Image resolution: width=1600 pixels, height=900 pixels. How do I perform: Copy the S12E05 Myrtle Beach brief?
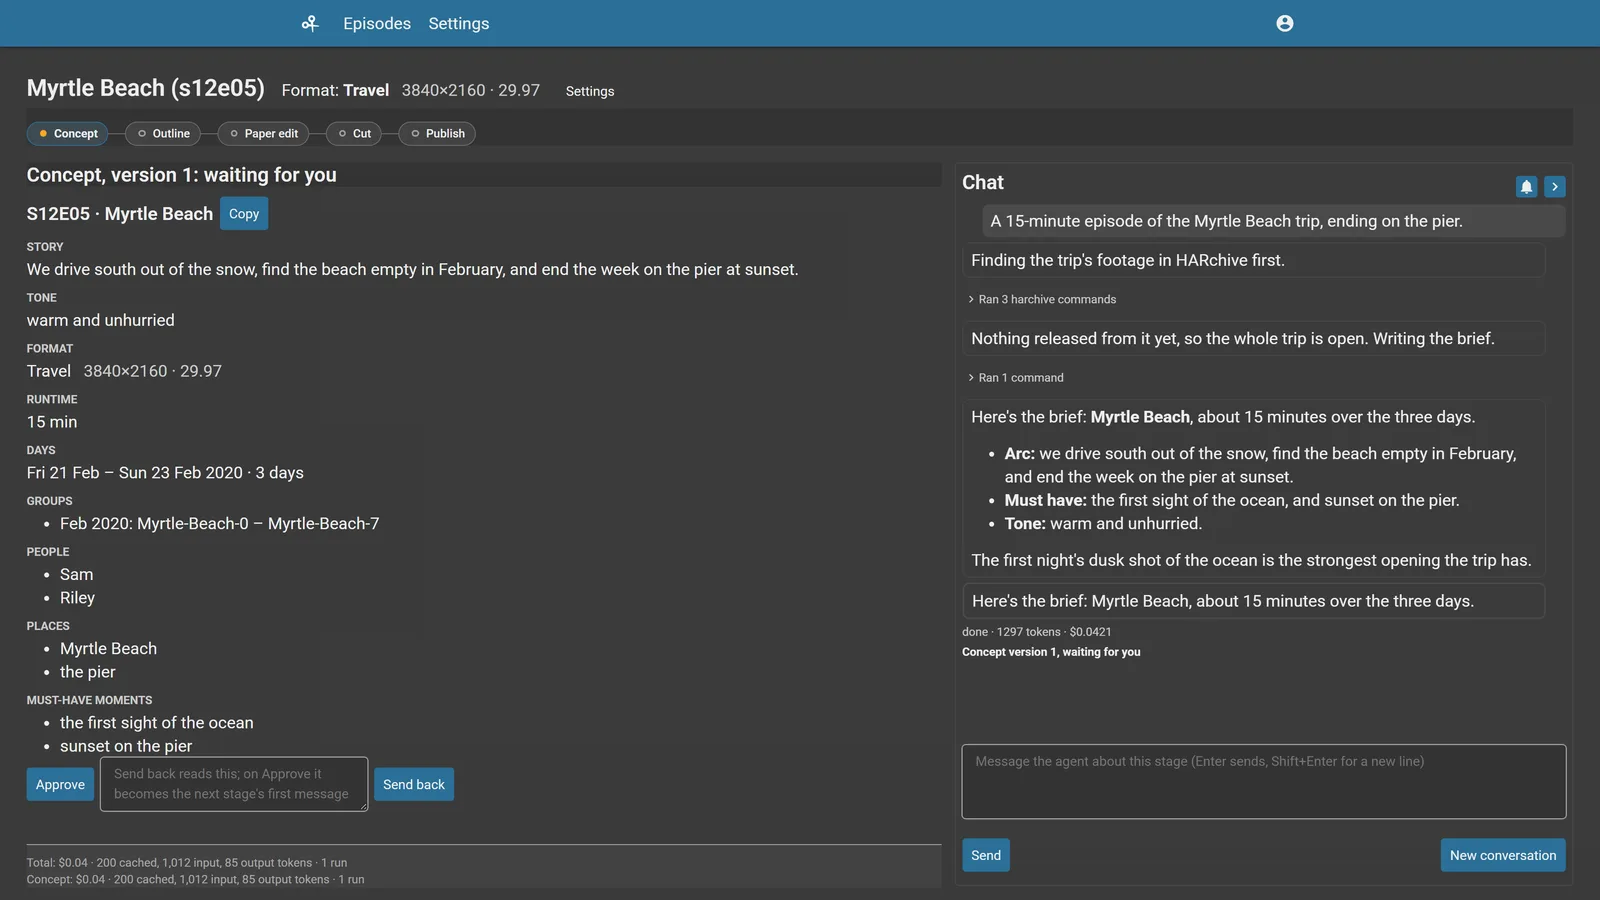click(x=244, y=214)
